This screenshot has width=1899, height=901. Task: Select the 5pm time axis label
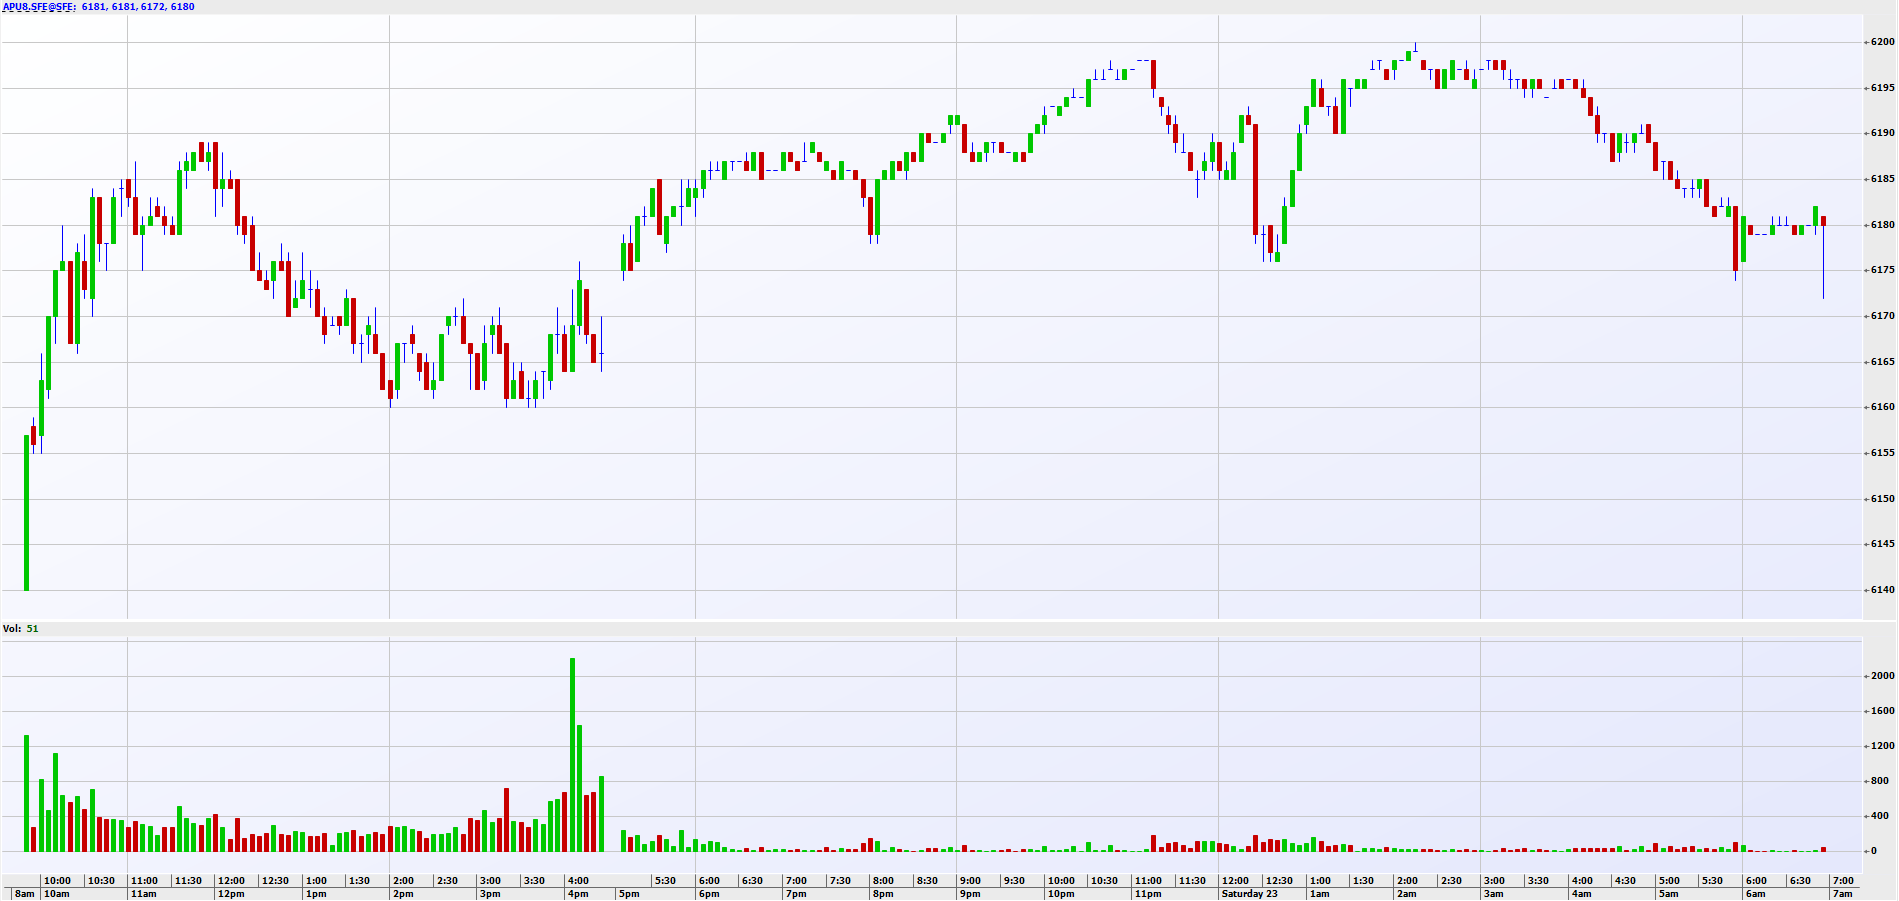tap(629, 894)
